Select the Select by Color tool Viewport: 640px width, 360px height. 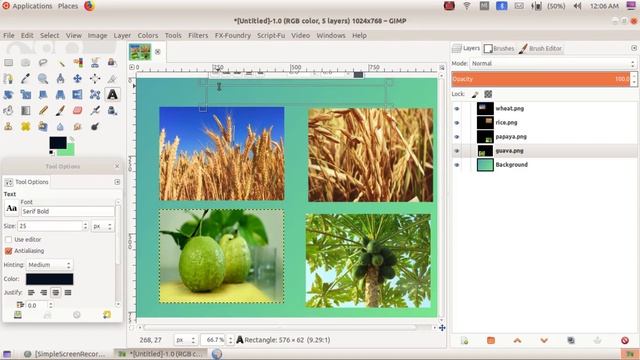(78, 62)
